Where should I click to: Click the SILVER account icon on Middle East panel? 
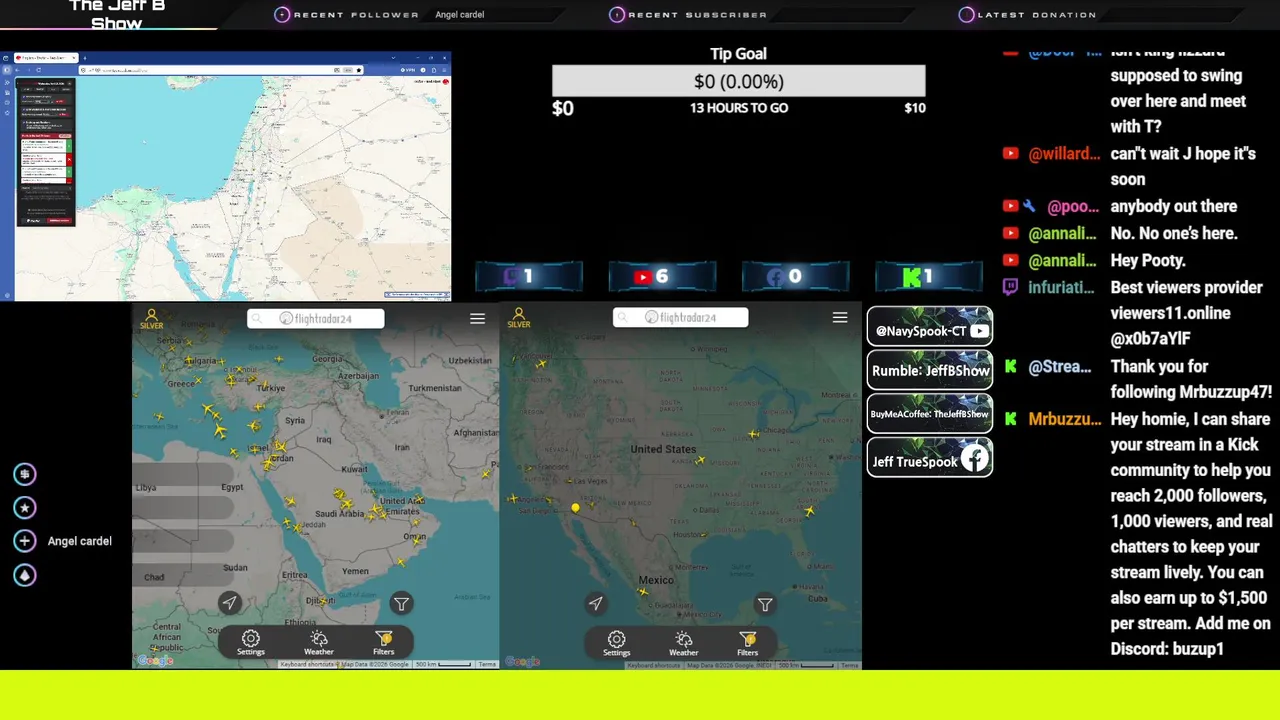(152, 319)
